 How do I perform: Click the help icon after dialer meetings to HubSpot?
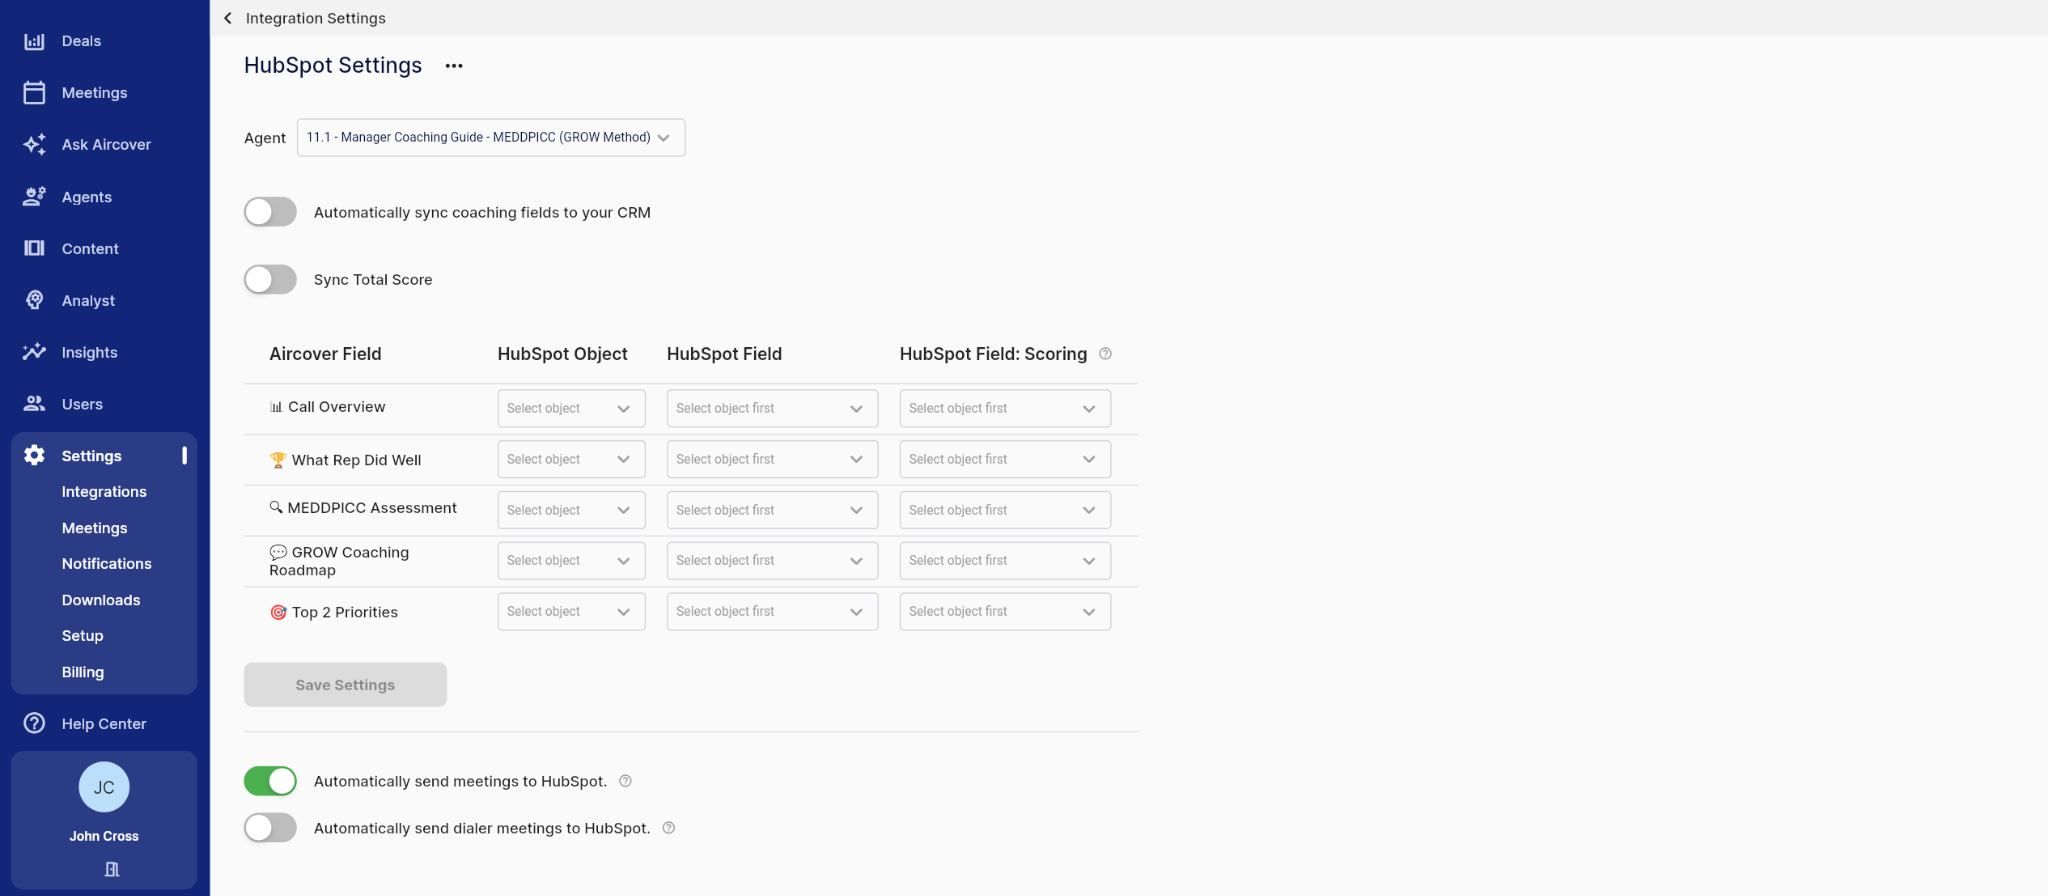pos(669,828)
